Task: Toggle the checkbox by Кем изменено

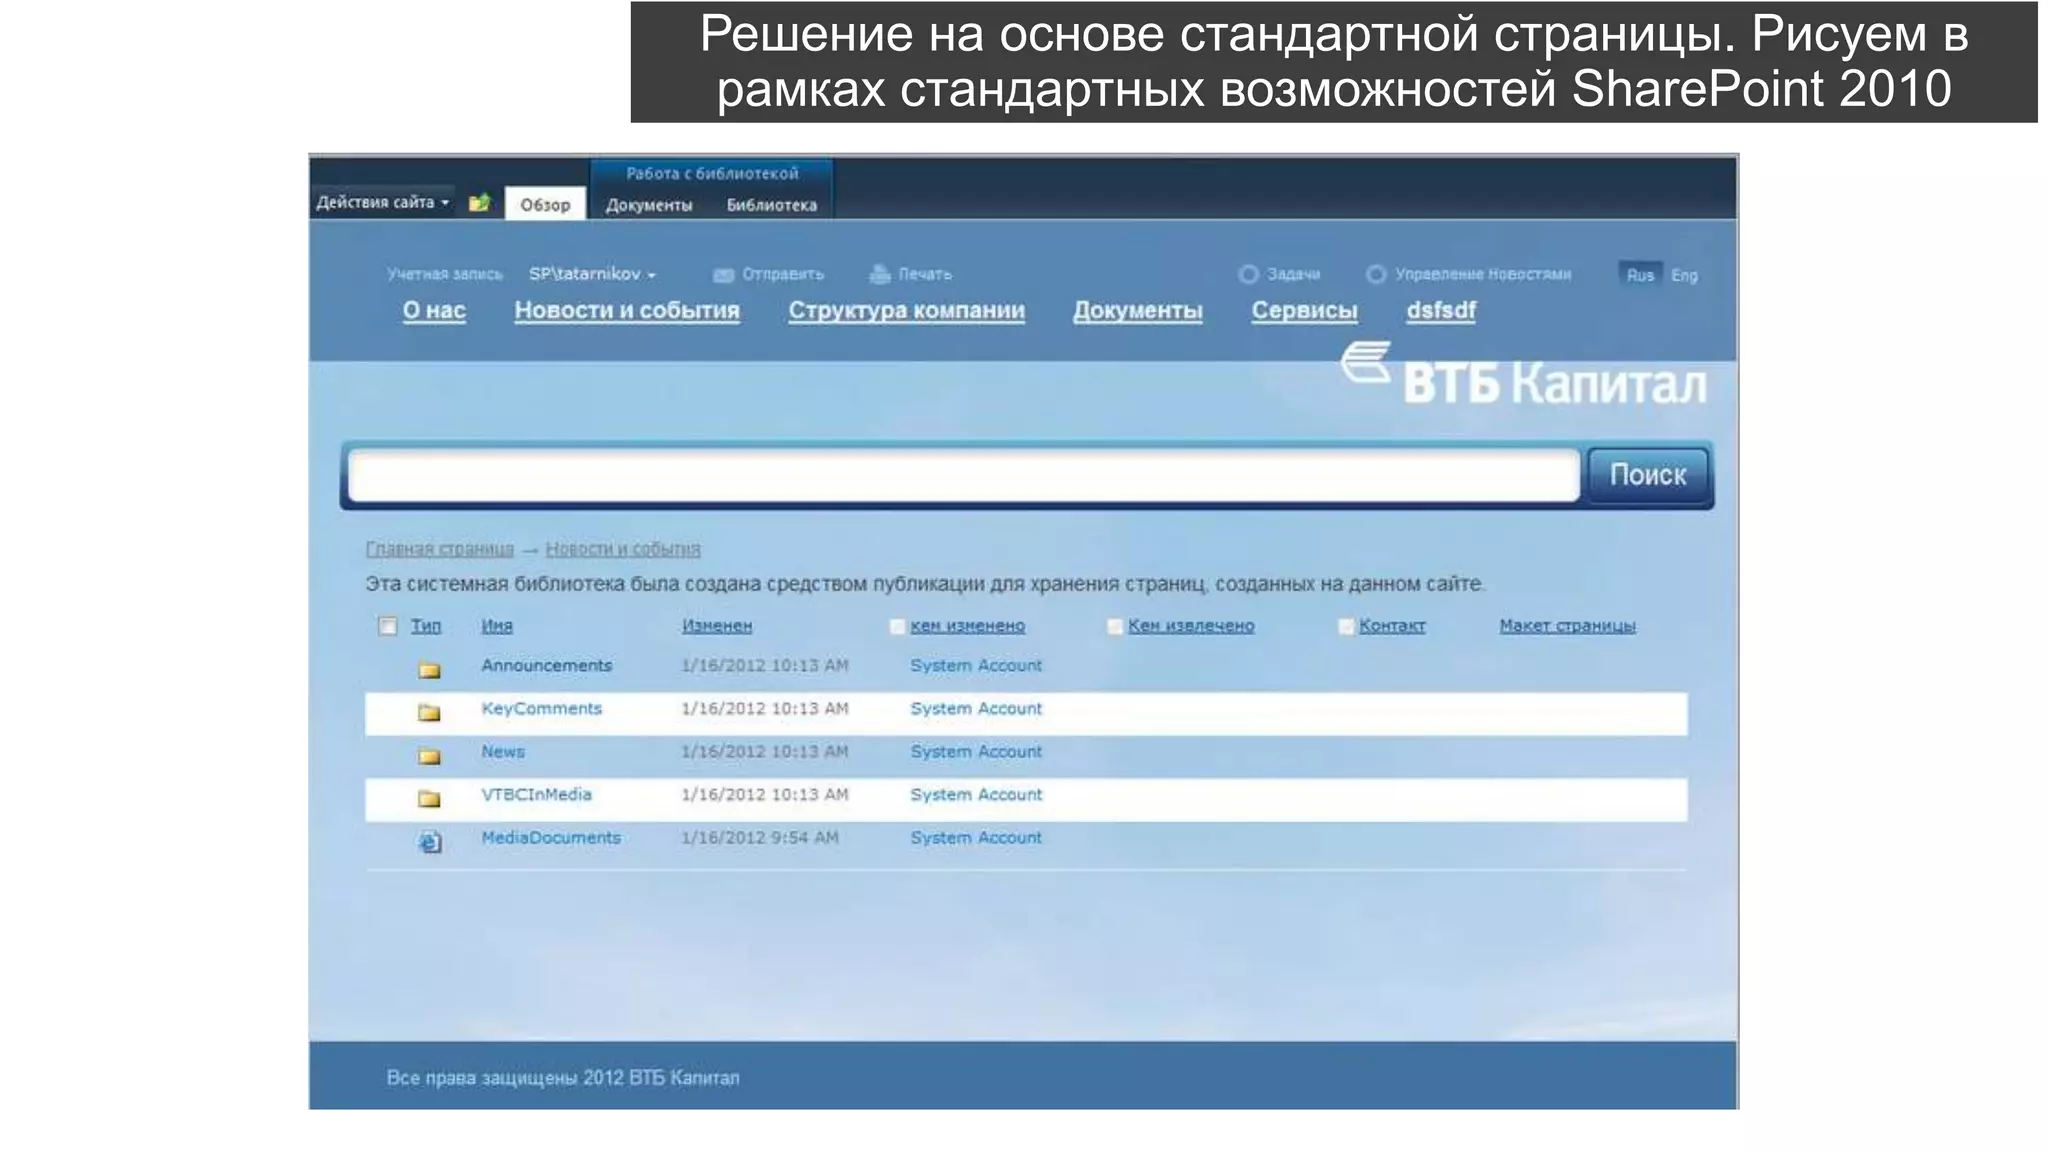Action: [897, 626]
